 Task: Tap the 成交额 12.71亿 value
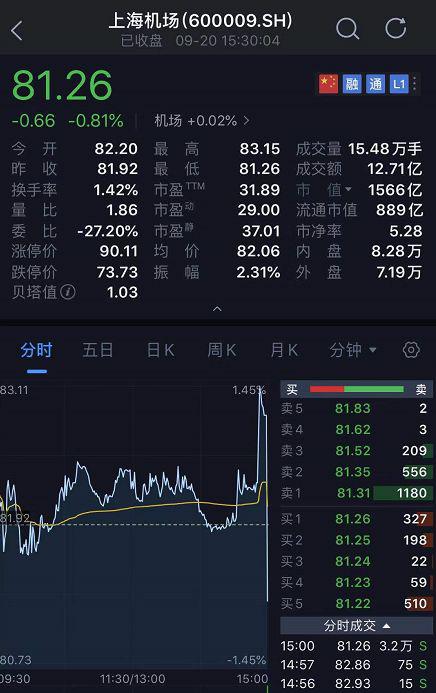tap(394, 168)
